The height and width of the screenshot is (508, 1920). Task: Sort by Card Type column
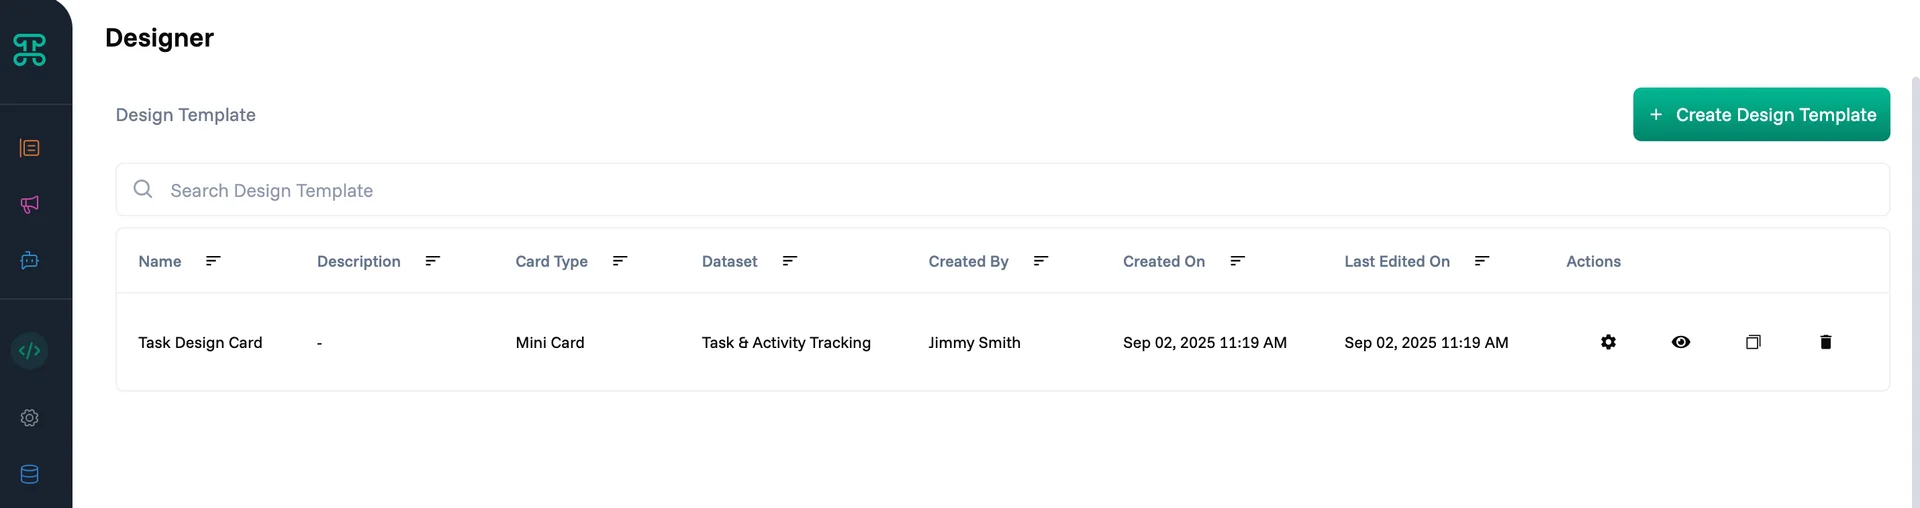click(620, 261)
